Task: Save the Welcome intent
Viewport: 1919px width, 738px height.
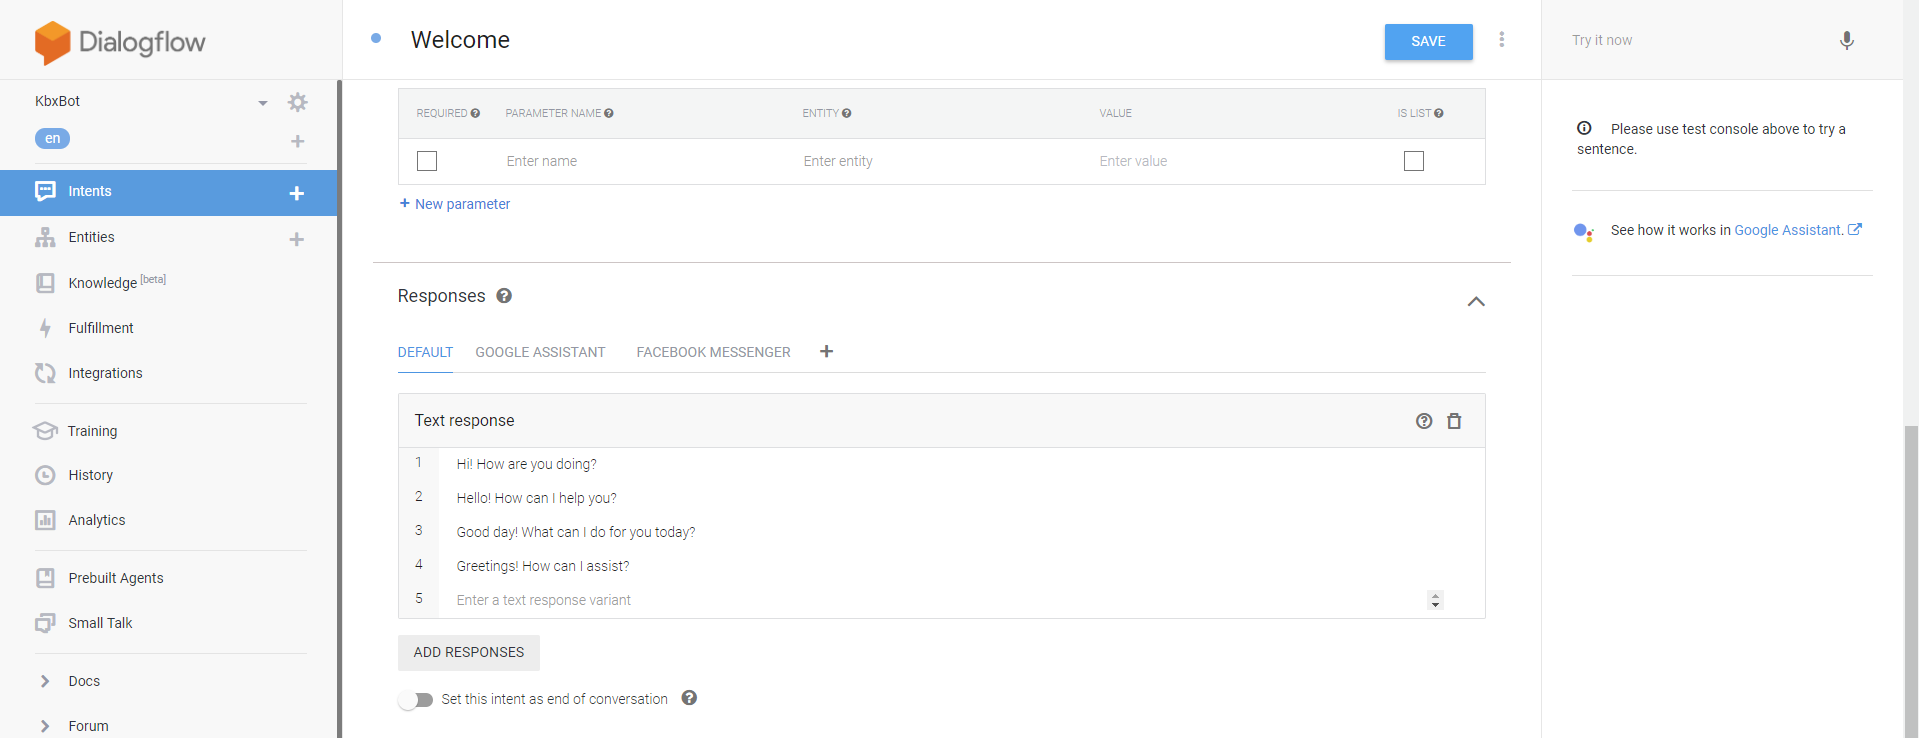Action: tap(1428, 41)
